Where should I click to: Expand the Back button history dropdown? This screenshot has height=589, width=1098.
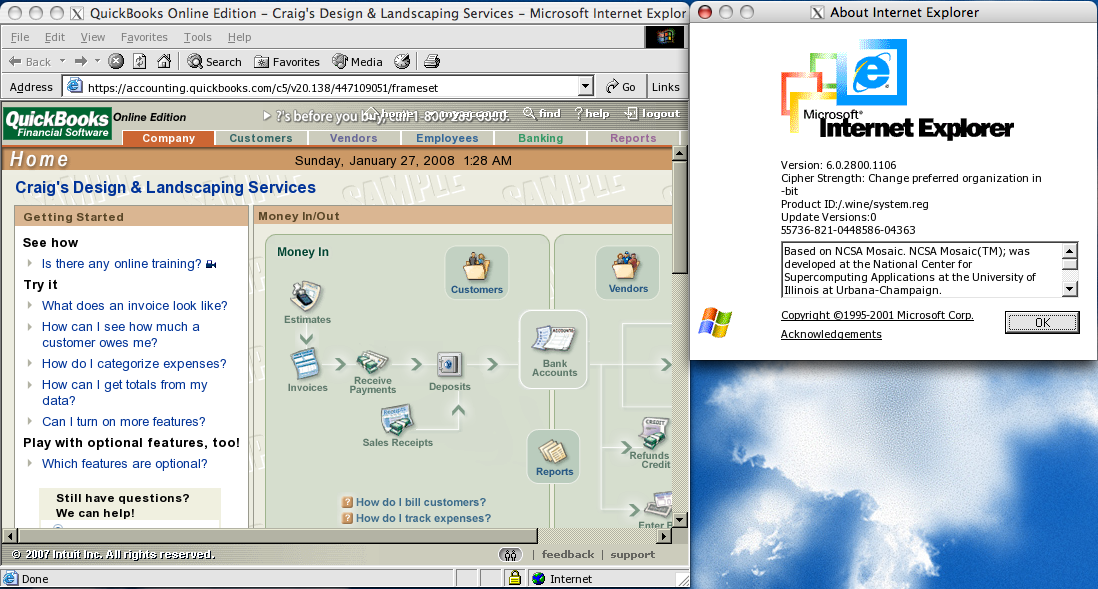tap(62, 61)
